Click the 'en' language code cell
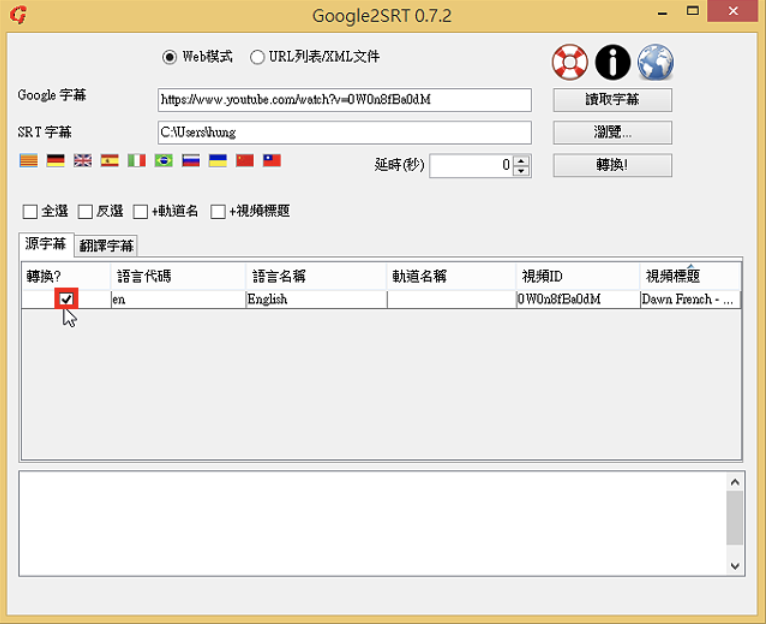The image size is (766, 626). tap(178, 300)
